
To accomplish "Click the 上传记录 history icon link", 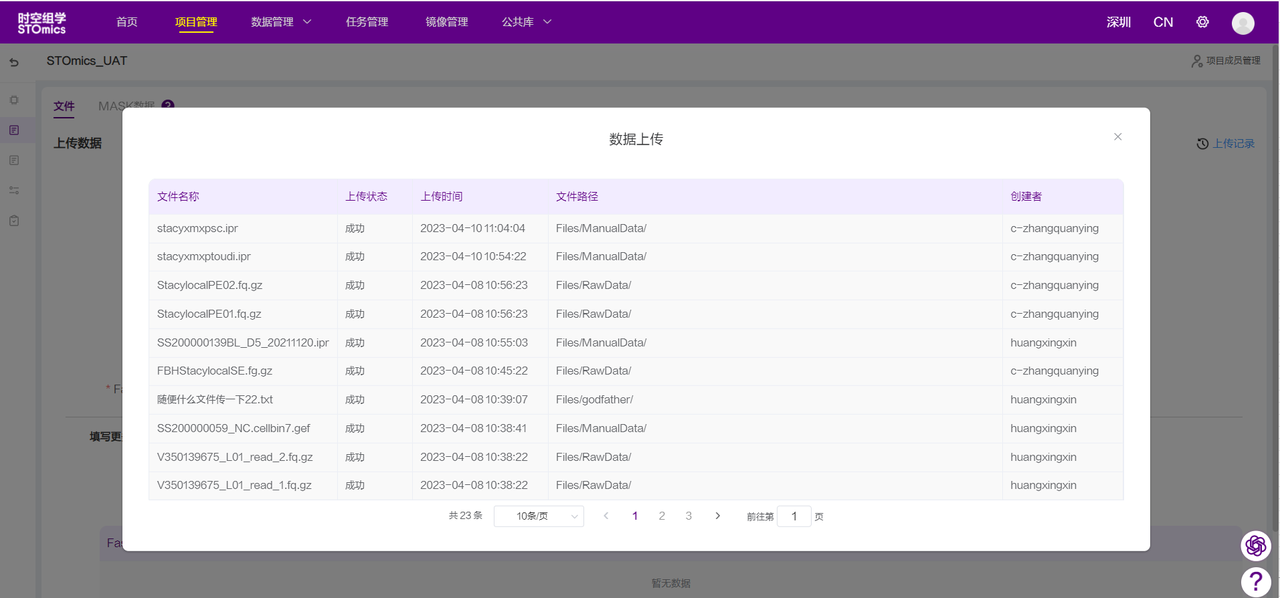I will [x=1225, y=144].
